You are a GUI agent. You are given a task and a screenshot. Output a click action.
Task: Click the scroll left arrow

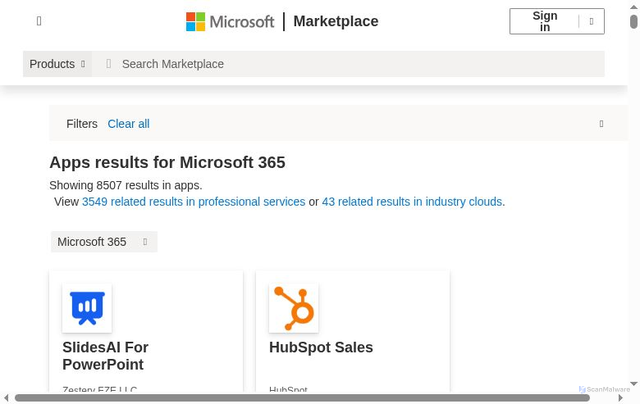6,398
